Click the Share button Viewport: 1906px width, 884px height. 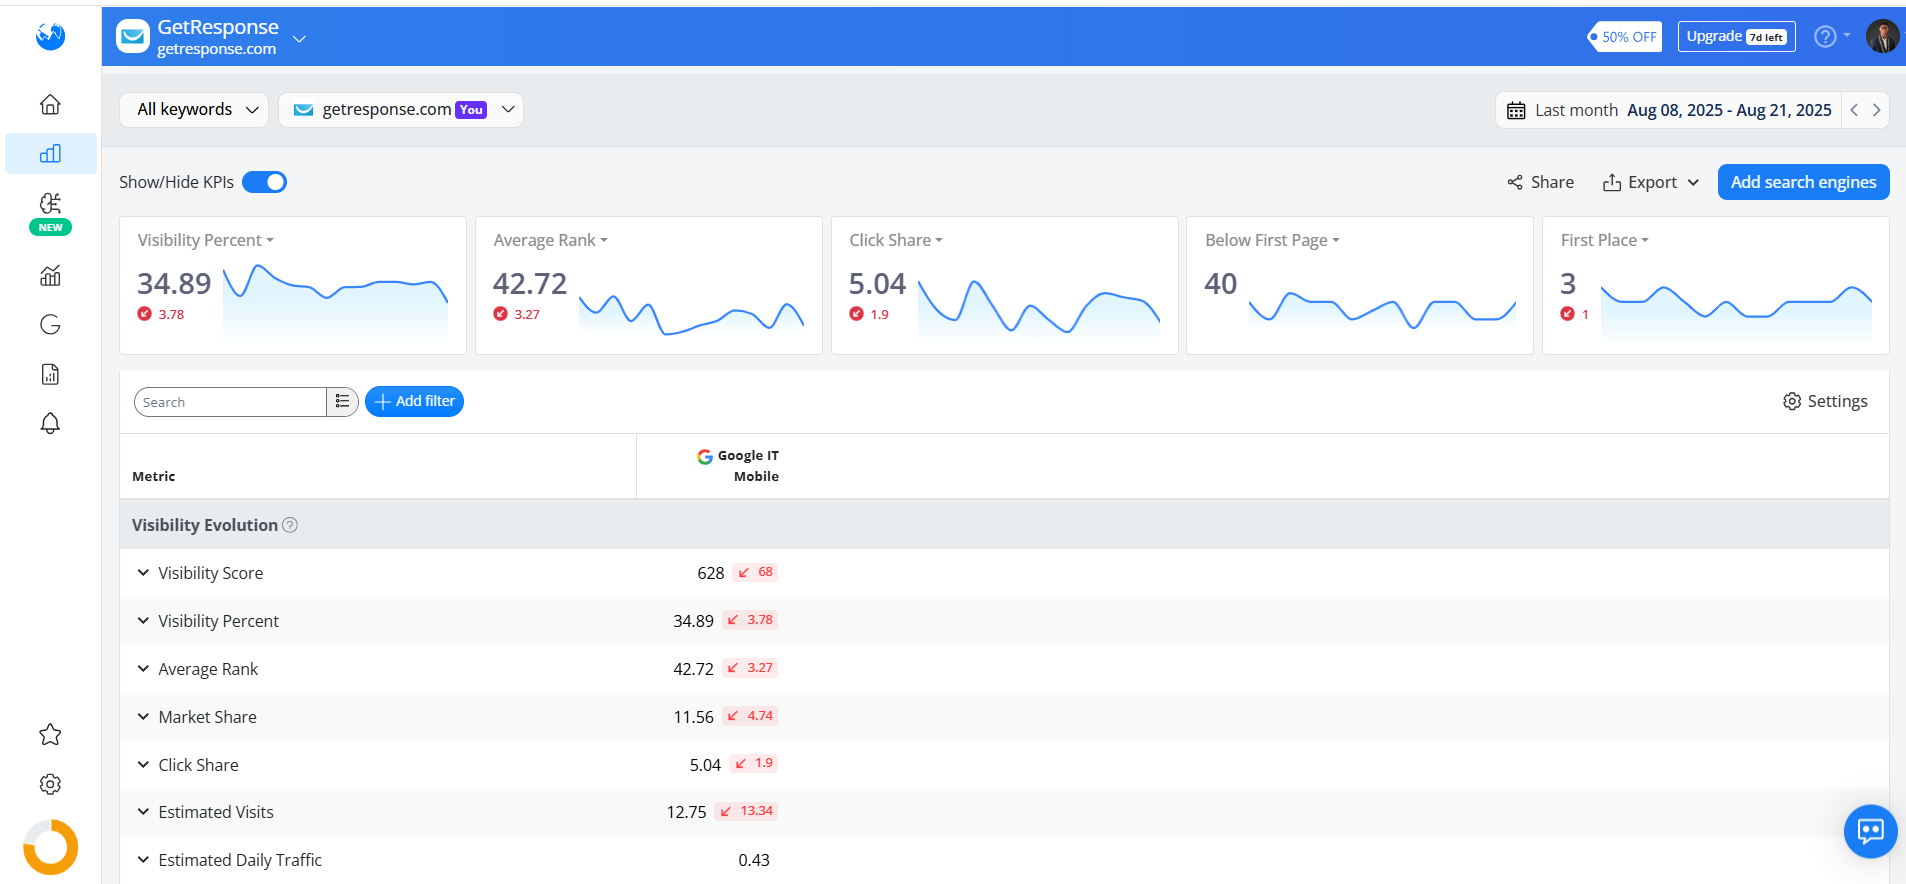pos(1540,182)
